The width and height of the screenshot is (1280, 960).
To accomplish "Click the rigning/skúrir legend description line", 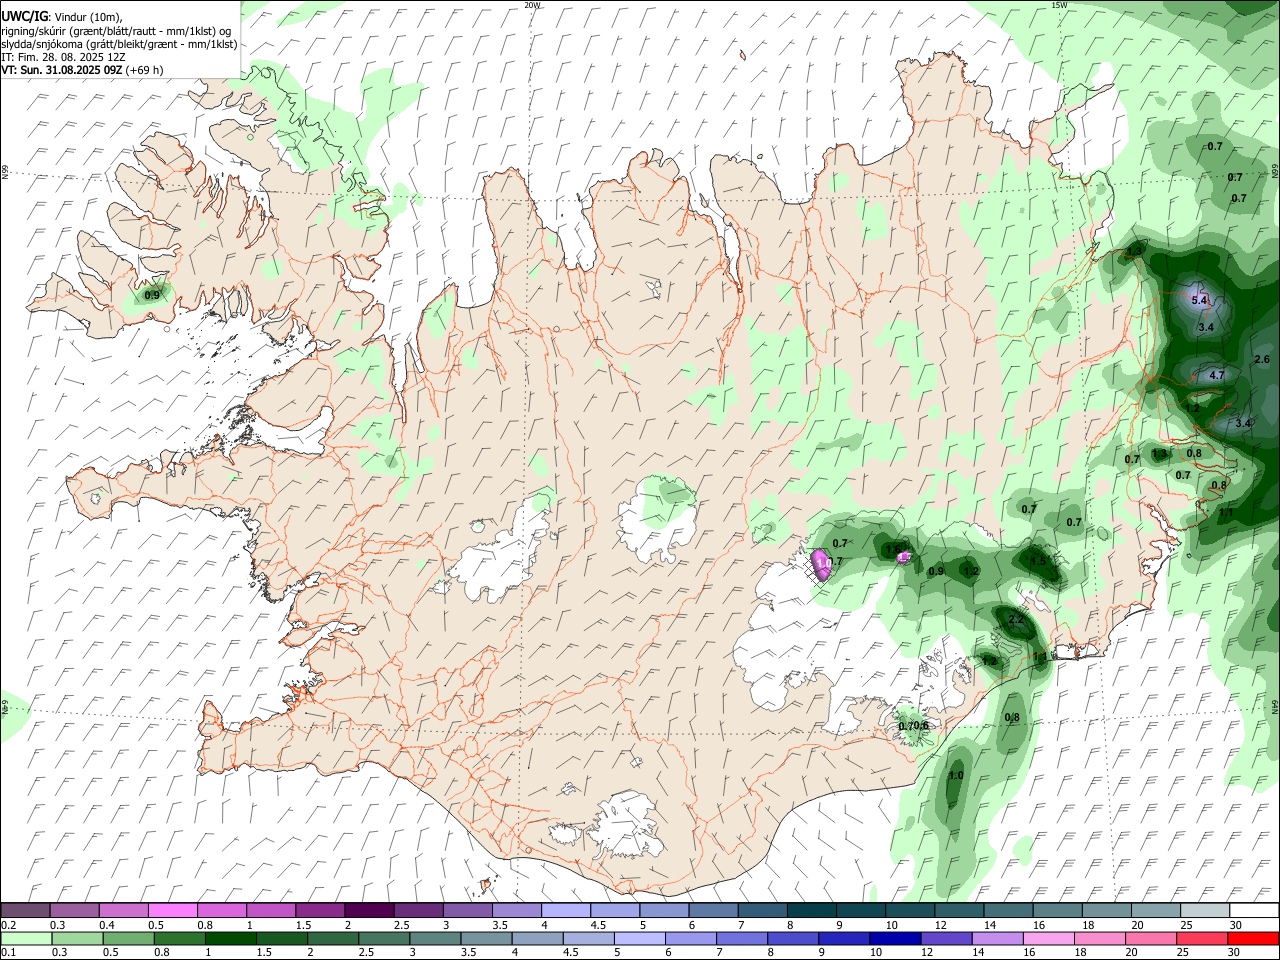I will [x=116, y=30].
